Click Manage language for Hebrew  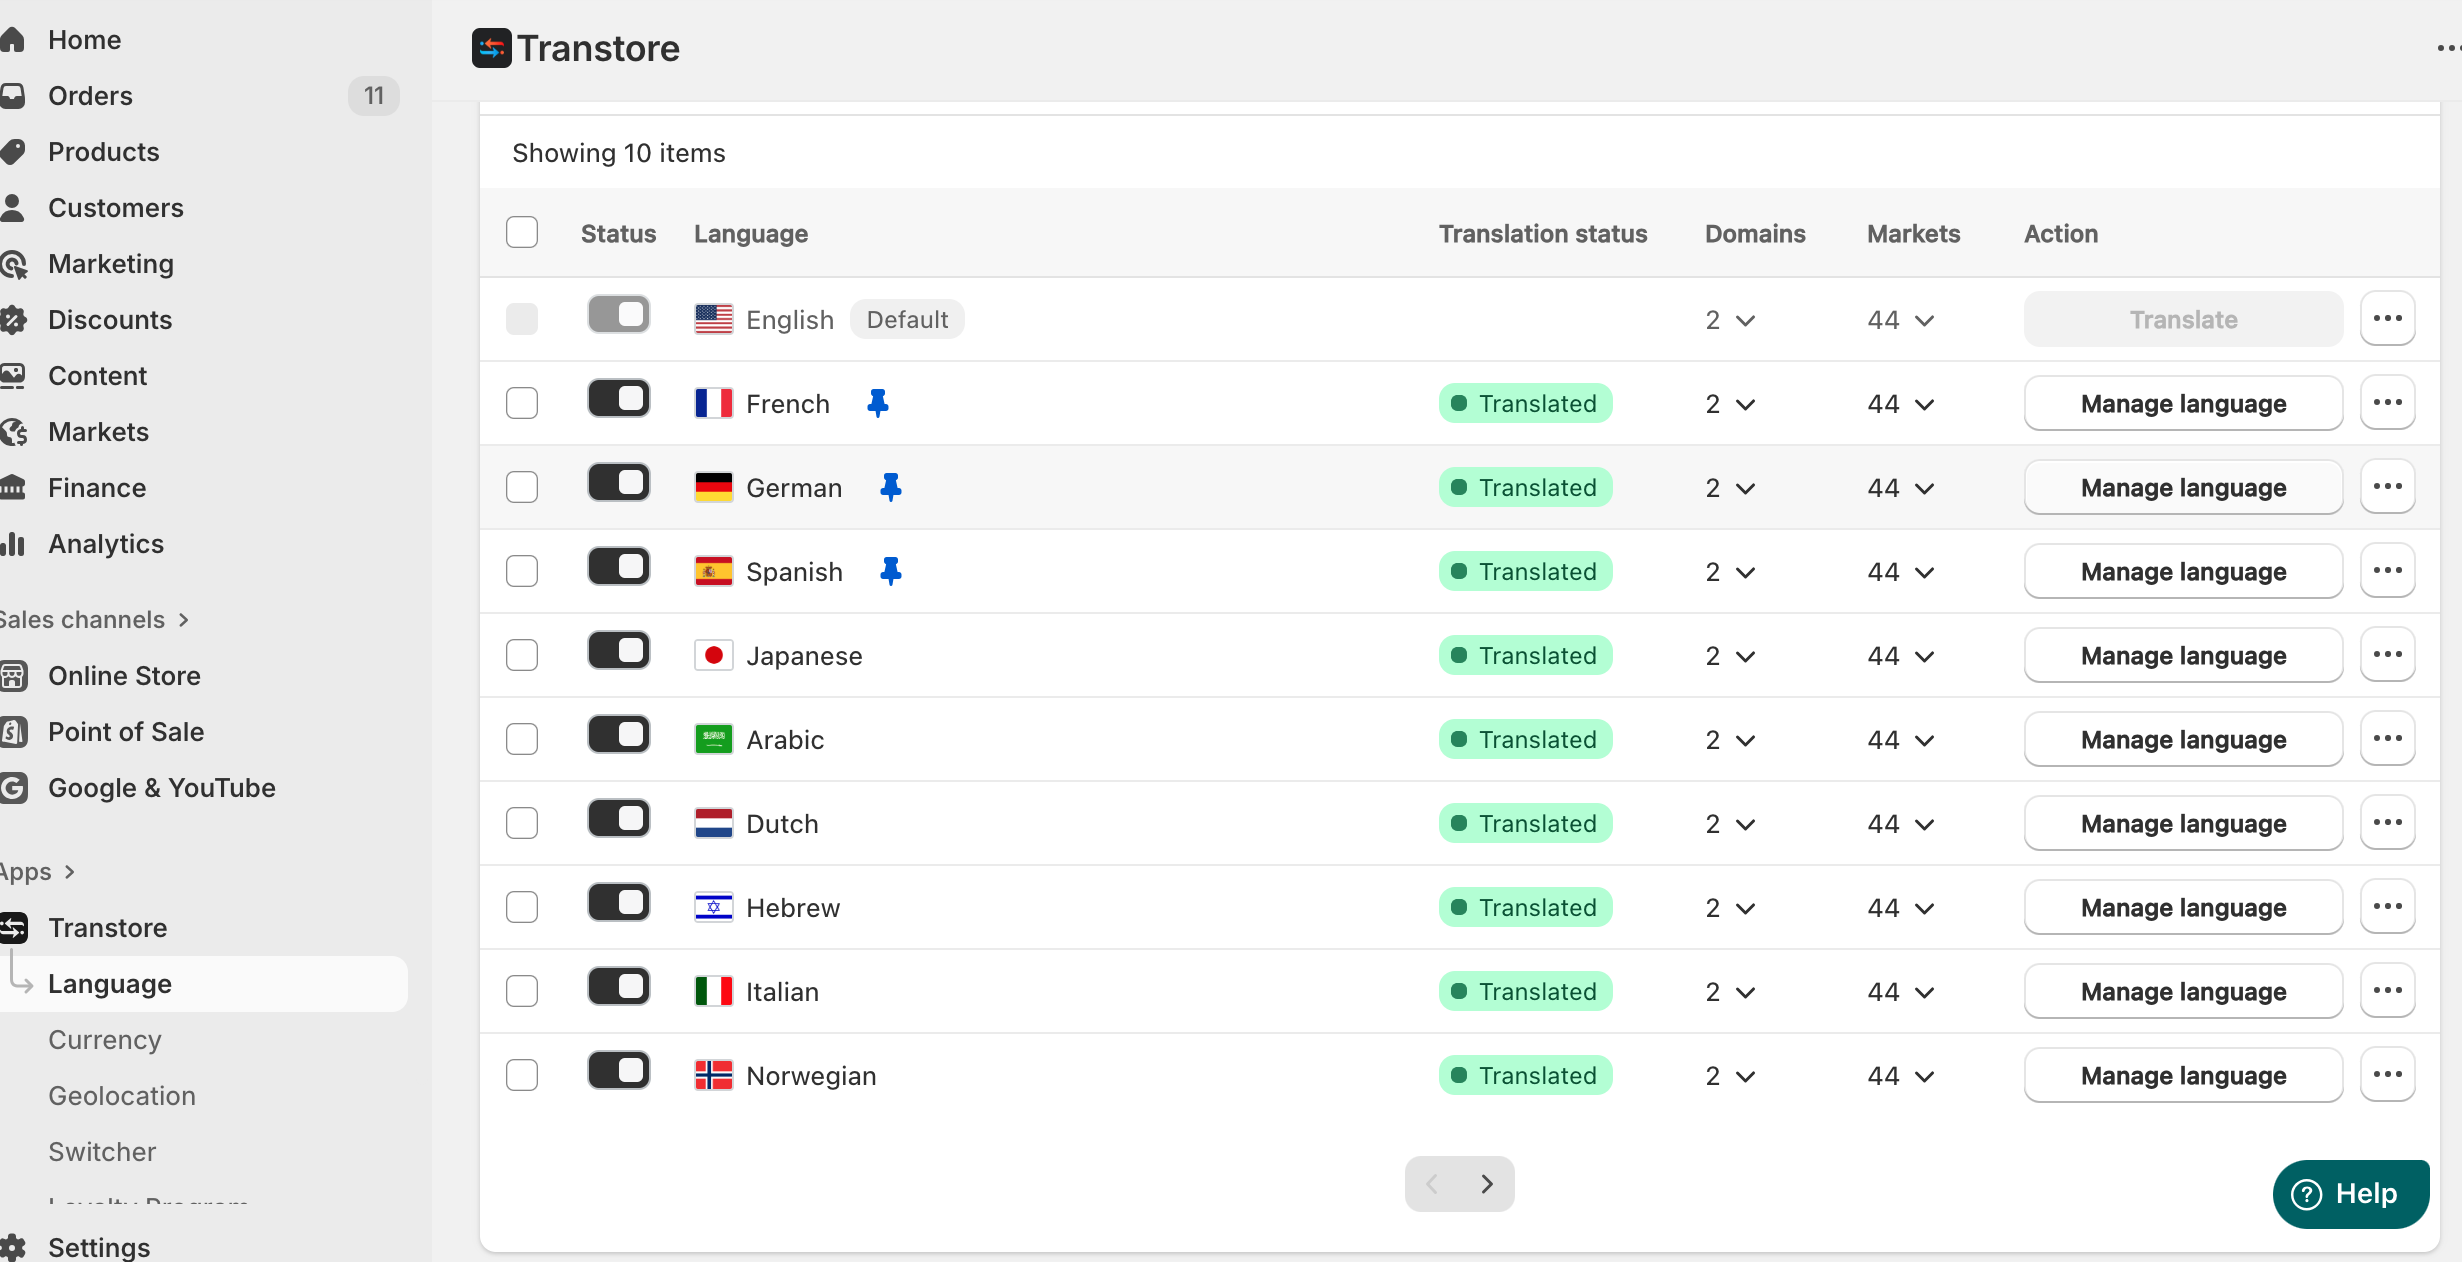point(2183,908)
